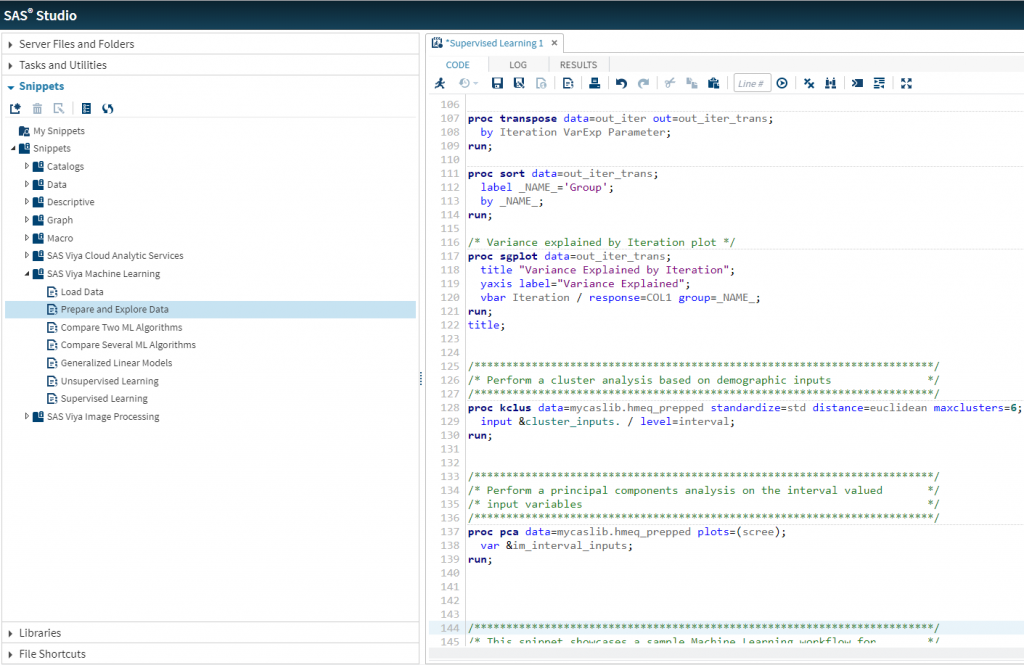Viewport: 1024px width, 665px height.
Task: Select Prepare and Explore Data snippet
Action: (x=210, y=310)
